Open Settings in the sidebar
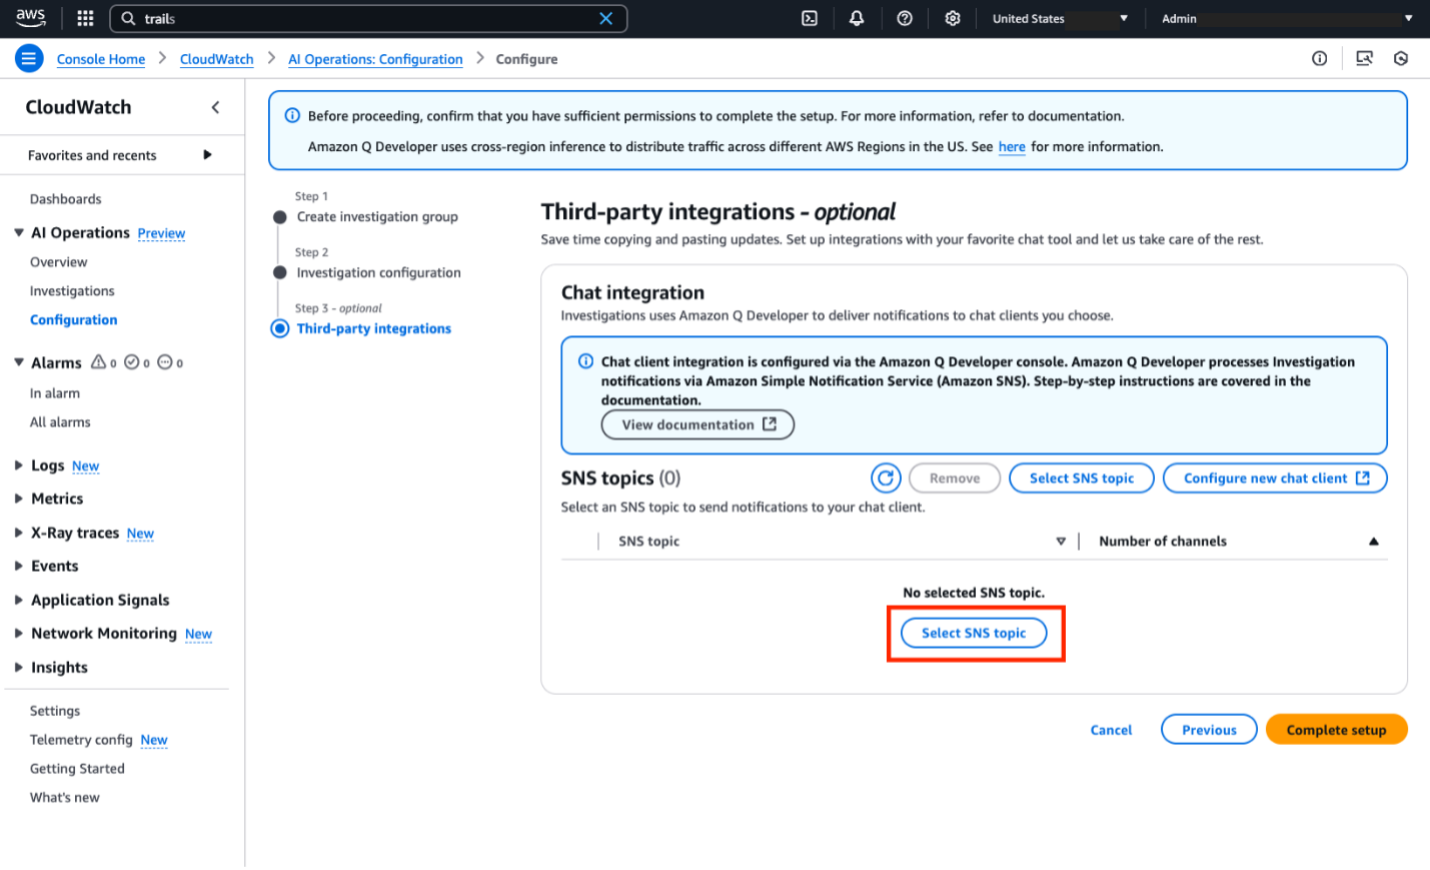1430x870 pixels. tap(55, 711)
